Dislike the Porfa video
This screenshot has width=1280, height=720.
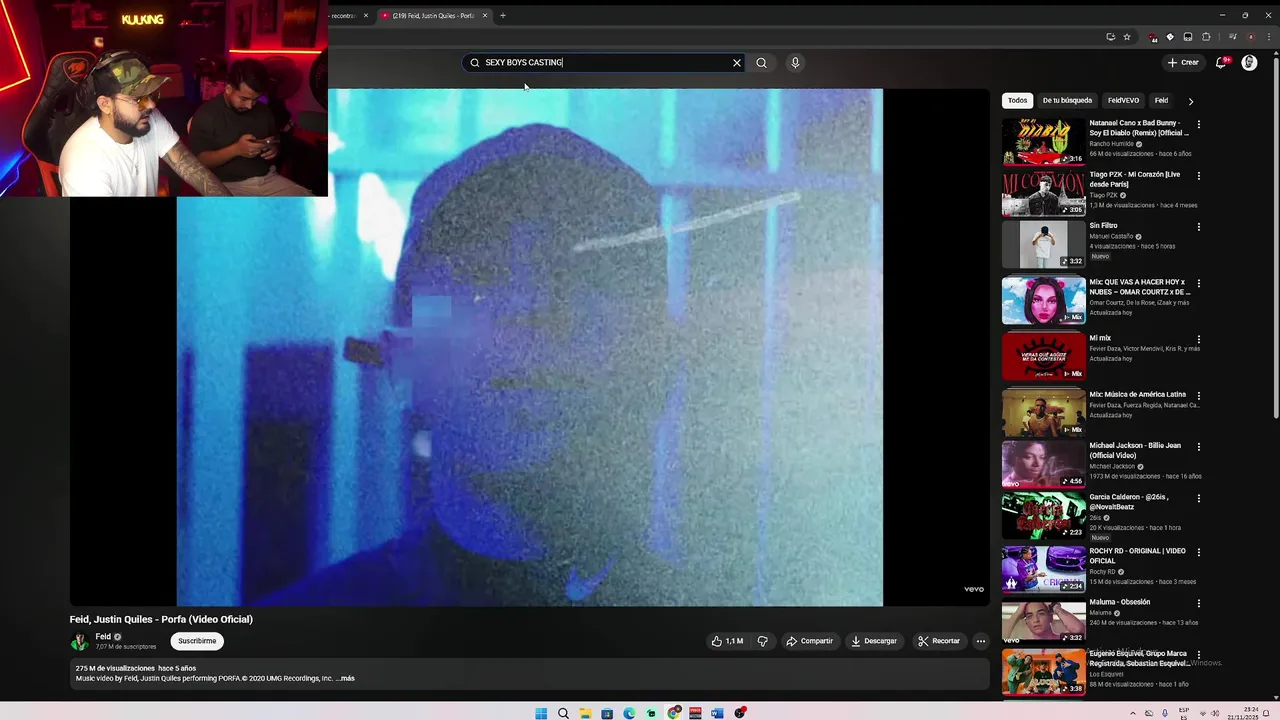tap(762, 641)
